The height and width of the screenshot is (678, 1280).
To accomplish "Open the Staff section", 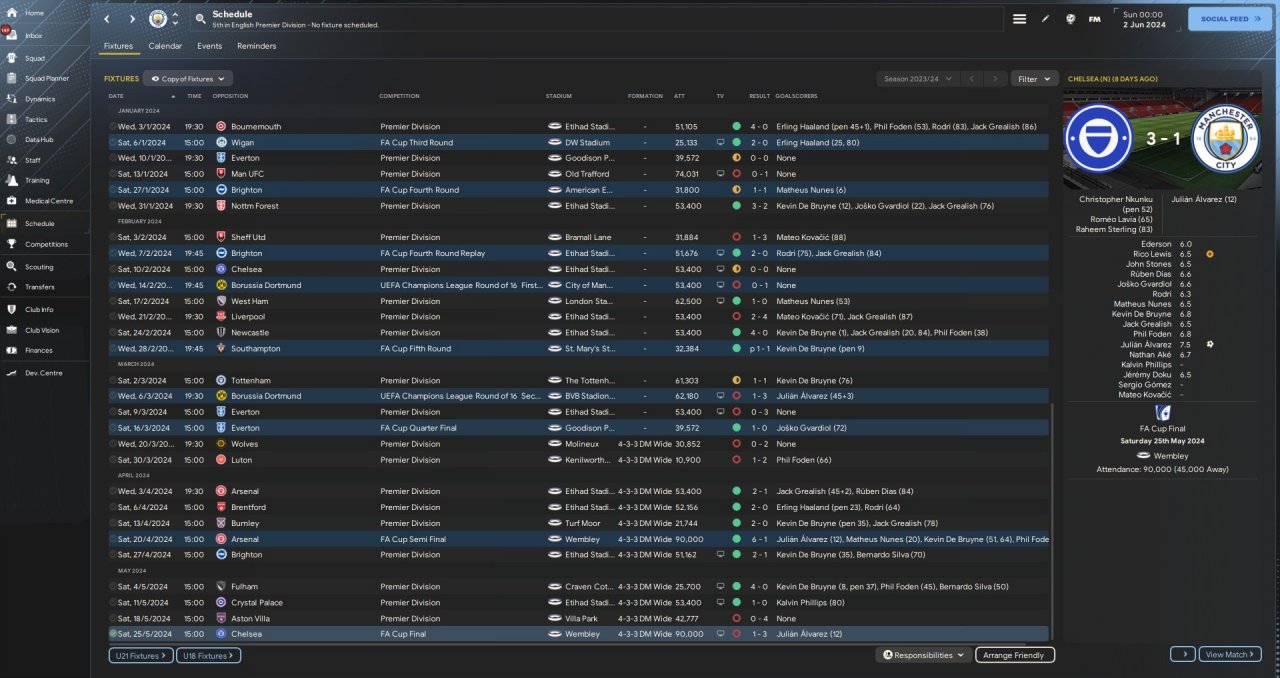I will tap(33, 160).
